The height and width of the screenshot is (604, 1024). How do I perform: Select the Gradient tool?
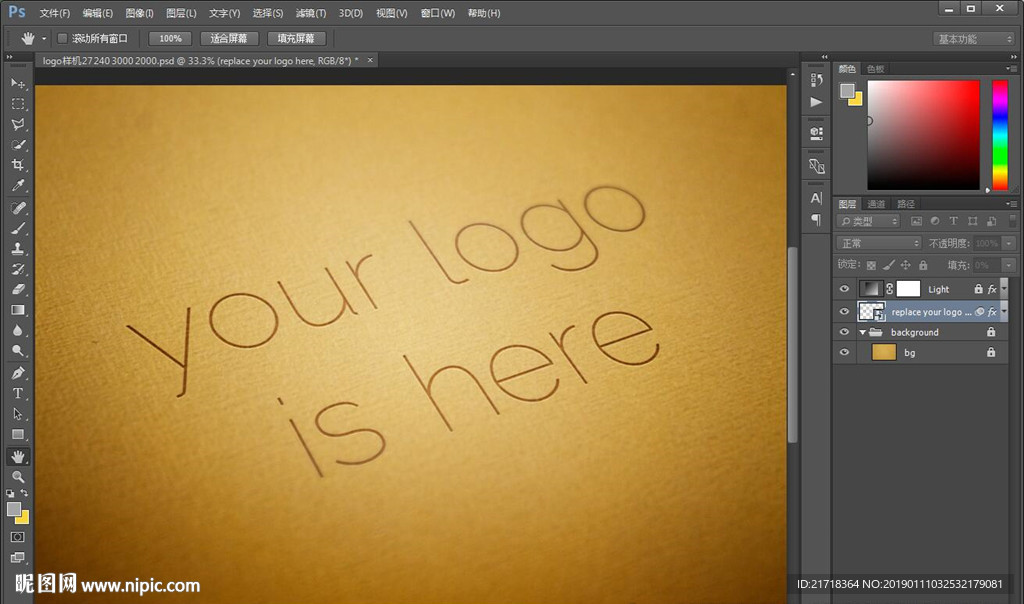(x=18, y=310)
